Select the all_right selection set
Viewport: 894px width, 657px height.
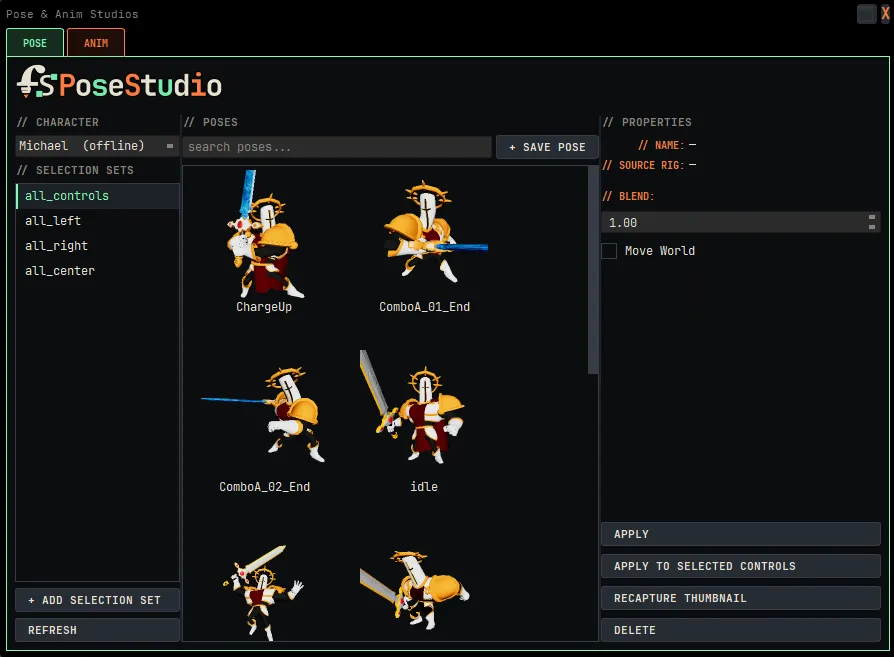(97, 246)
